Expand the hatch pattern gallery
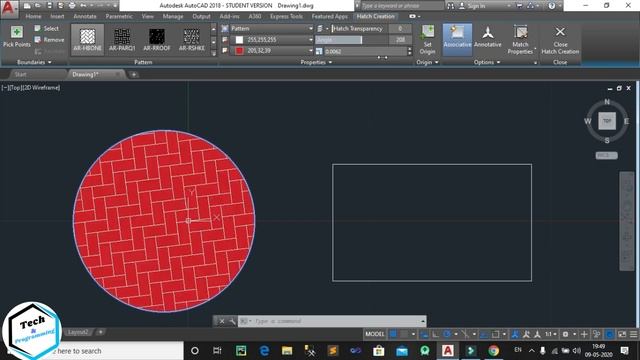The height and width of the screenshot is (360, 640). (x=213, y=53)
